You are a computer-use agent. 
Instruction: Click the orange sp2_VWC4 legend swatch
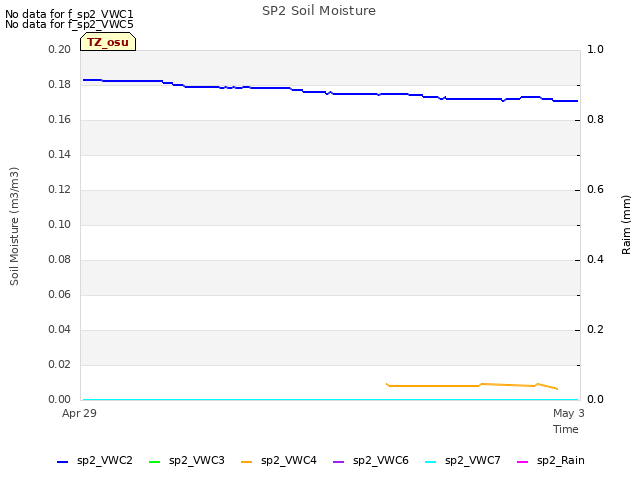pos(246,462)
